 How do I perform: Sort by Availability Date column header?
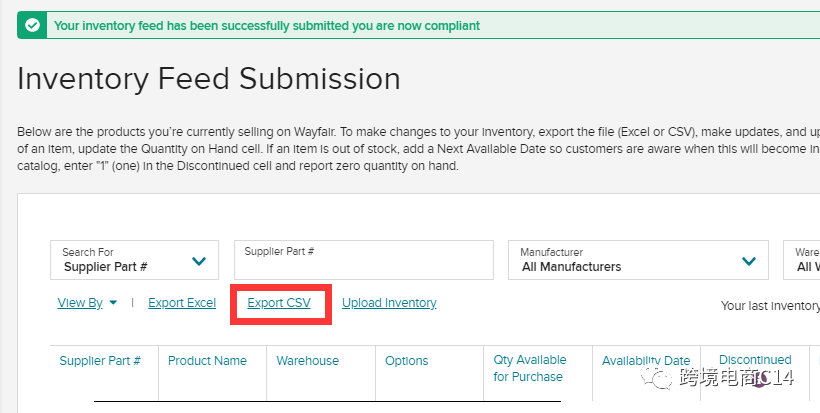(x=646, y=360)
